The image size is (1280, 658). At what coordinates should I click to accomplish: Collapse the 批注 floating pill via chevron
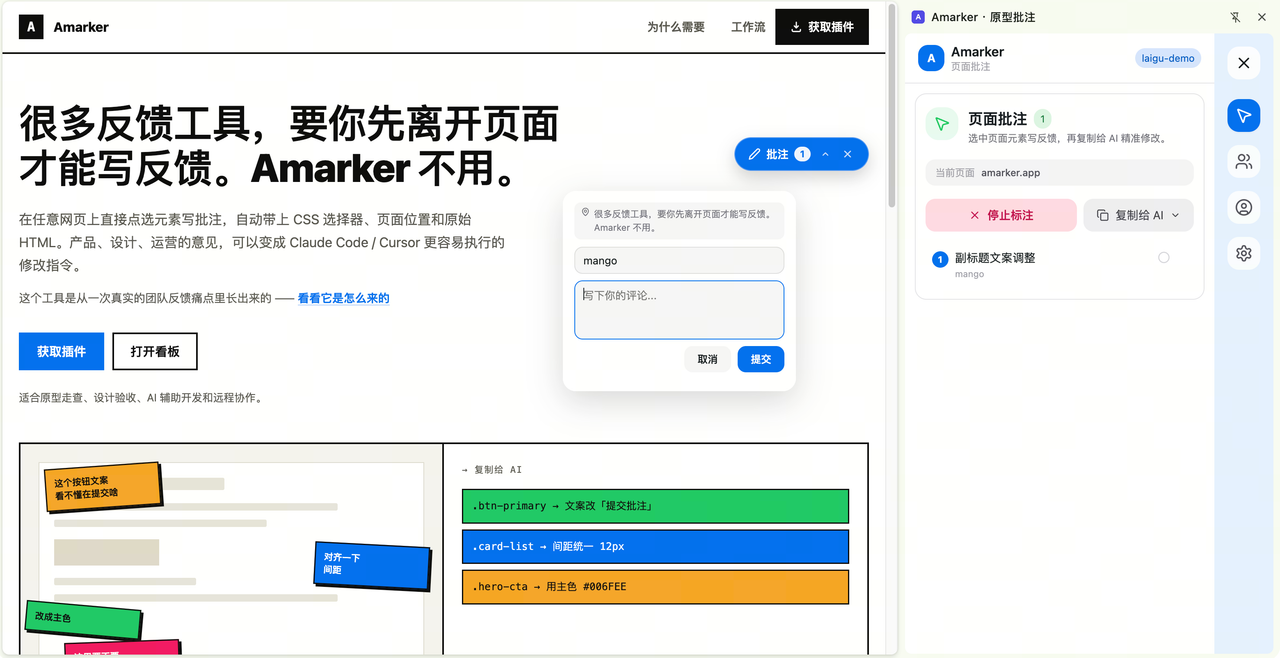point(825,154)
